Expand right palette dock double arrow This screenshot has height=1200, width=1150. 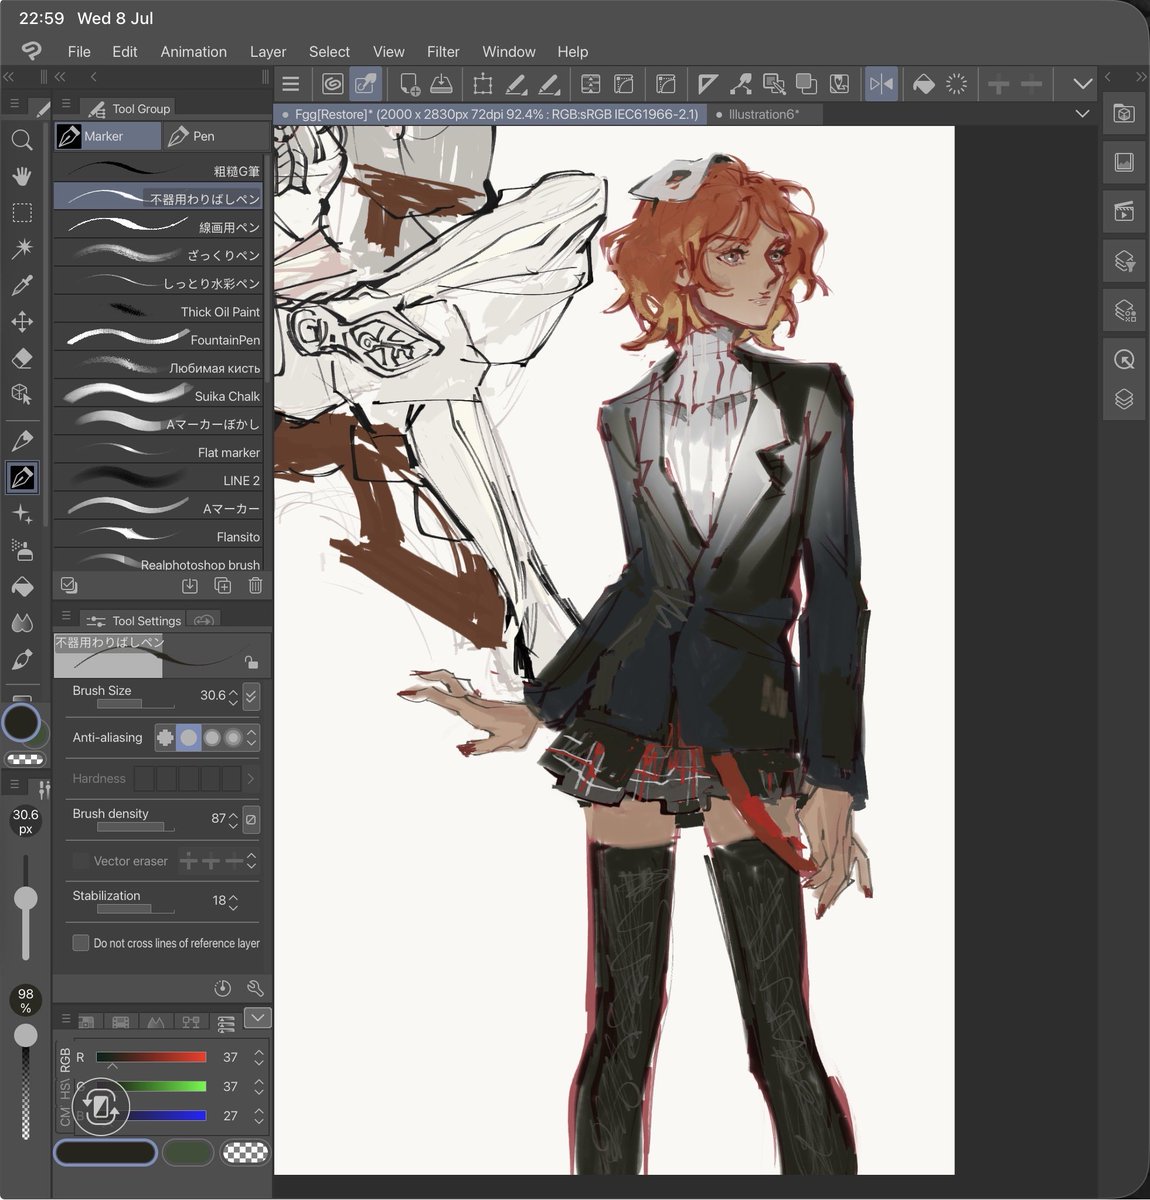(x=1141, y=77)
